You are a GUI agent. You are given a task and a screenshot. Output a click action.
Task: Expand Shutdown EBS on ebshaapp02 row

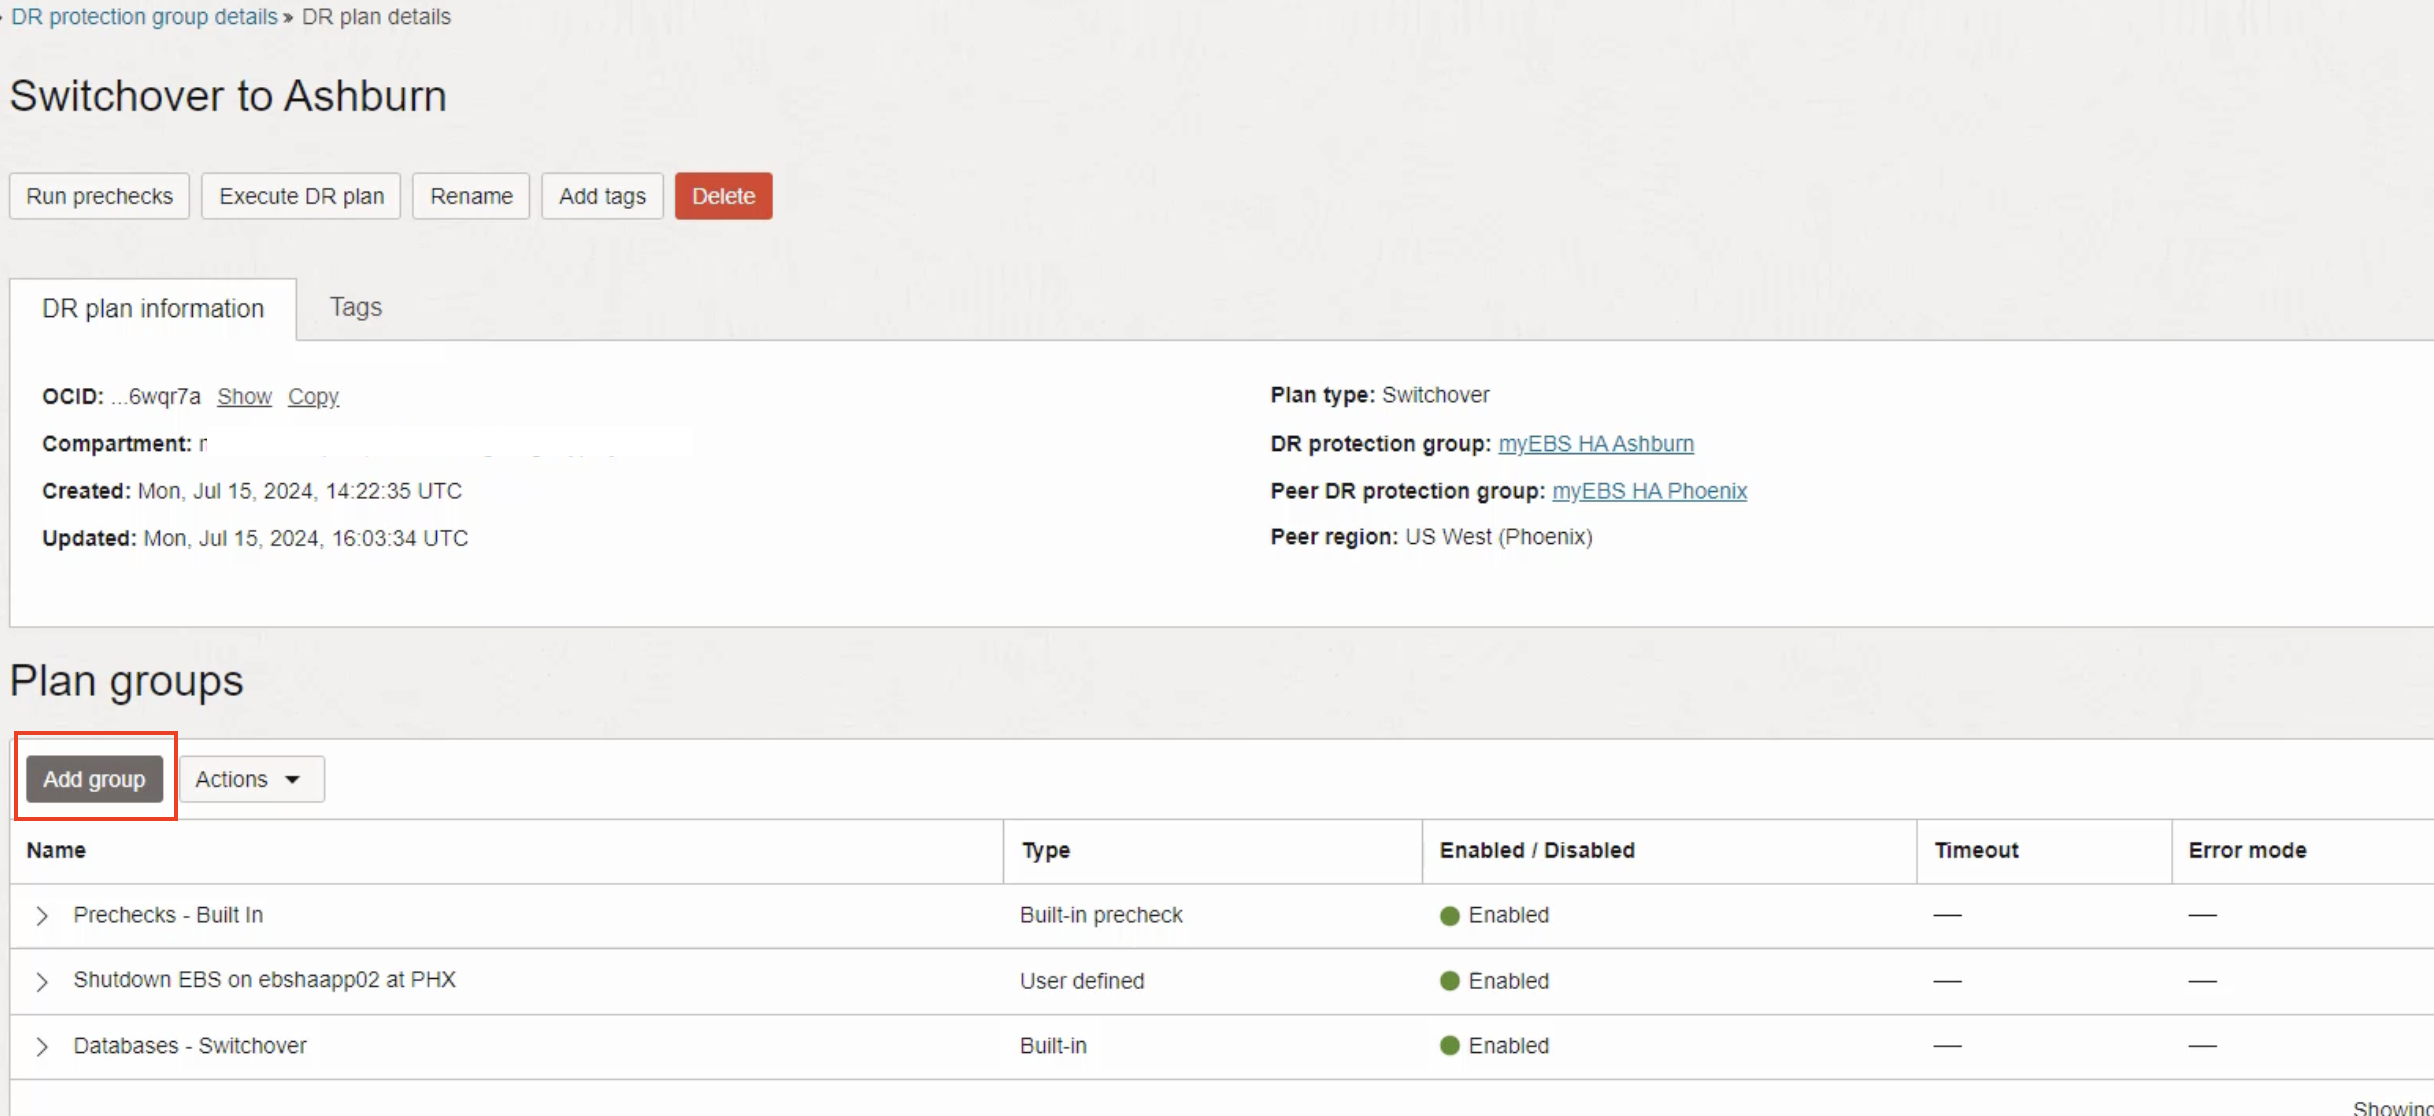pyautogui.click(x=42, y=982)
